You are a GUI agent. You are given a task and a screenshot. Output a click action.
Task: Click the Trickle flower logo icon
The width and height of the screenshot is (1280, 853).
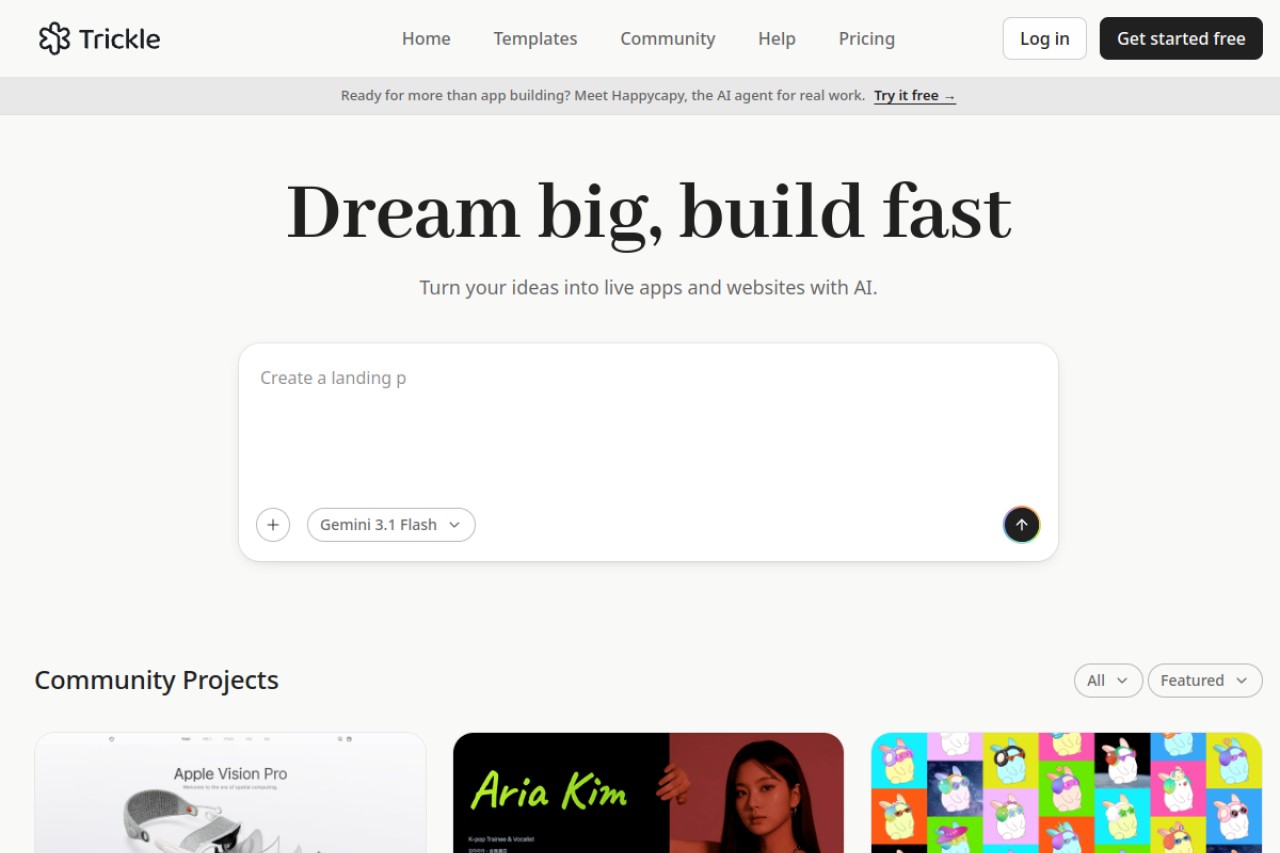54,39
